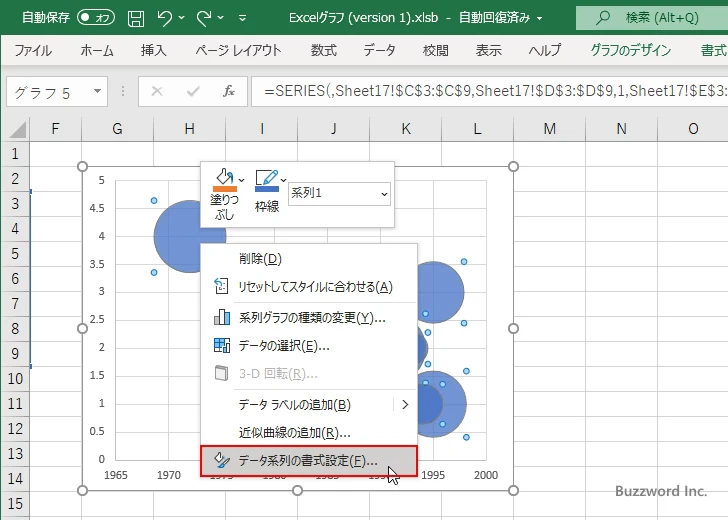Click the 4.5 vertical axis label
This screenshot has height=520, width=728.
pos(97,208)
